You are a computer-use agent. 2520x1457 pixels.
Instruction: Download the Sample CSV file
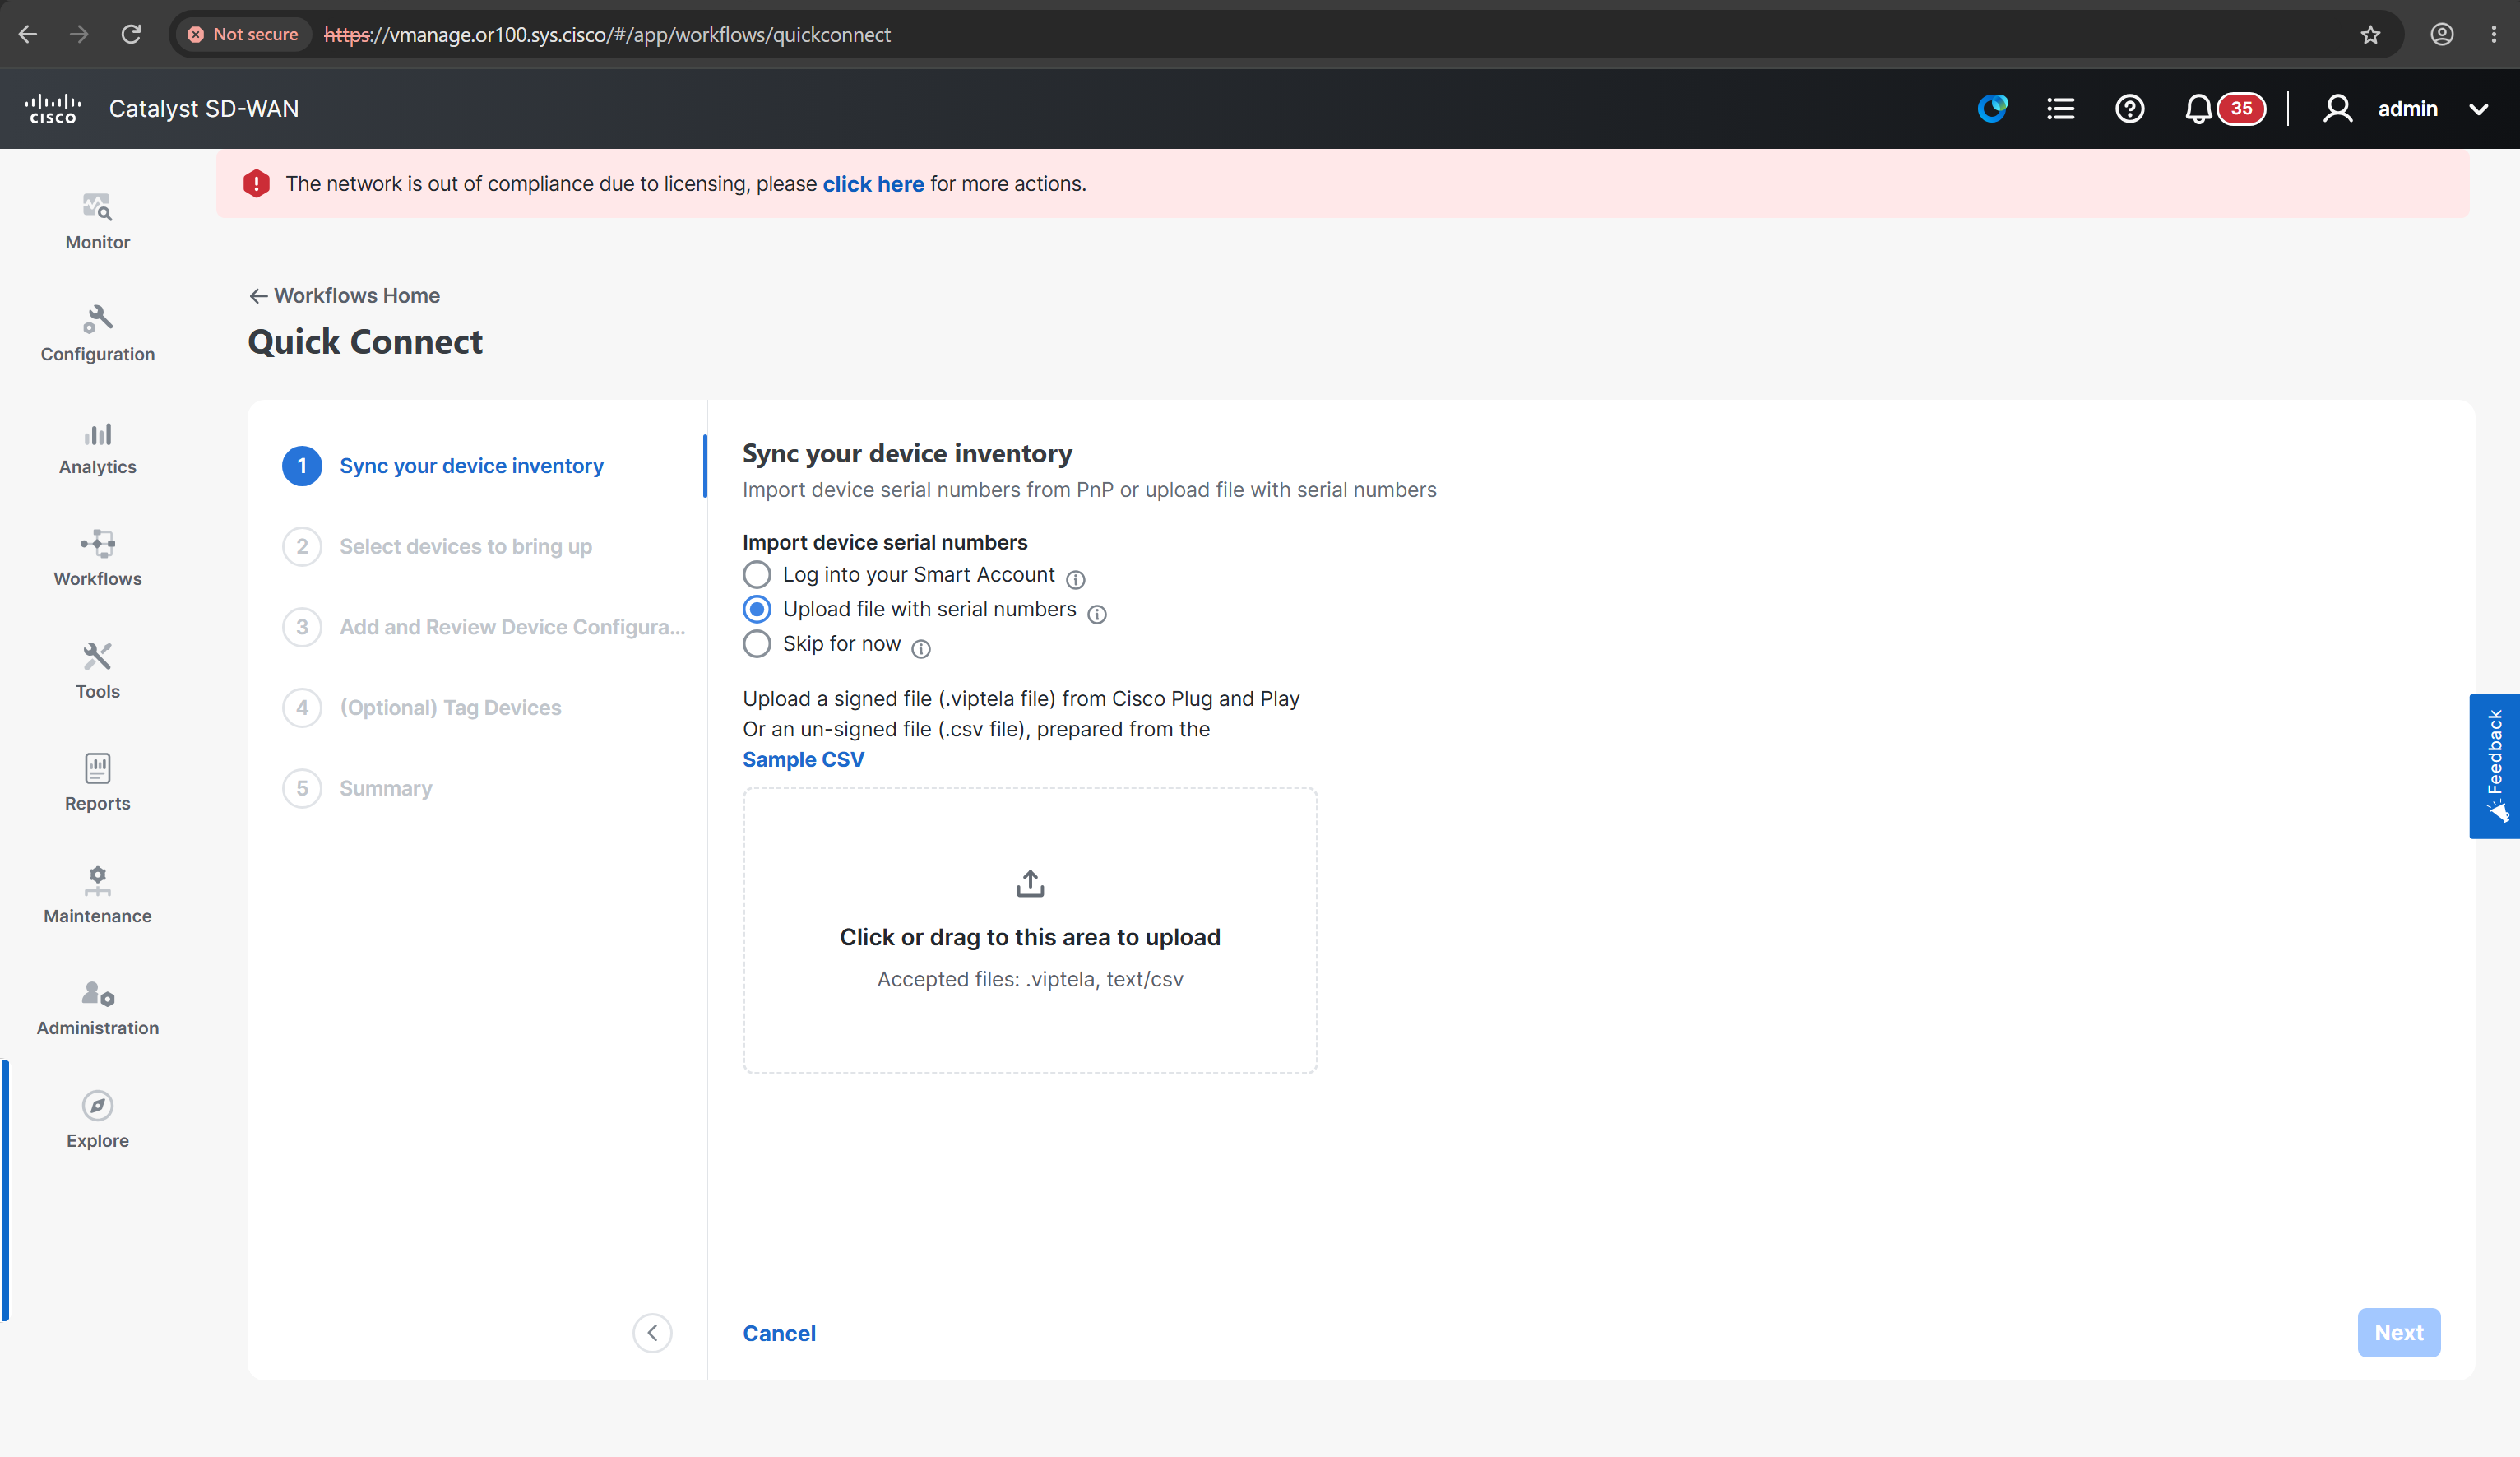pos(803,760)
